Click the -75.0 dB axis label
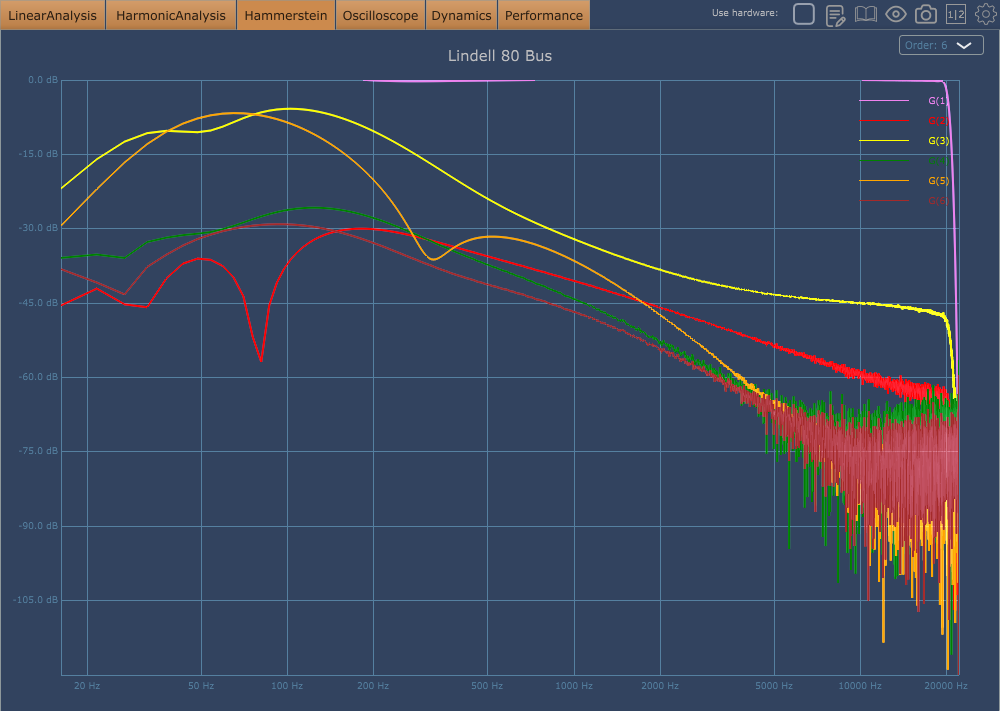 click(x=39, y=451)
